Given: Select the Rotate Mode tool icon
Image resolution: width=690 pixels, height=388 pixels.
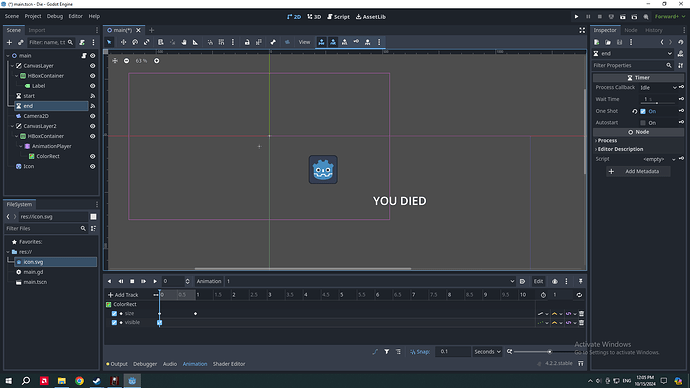Looking at the screenshot, I should point(135,42).
